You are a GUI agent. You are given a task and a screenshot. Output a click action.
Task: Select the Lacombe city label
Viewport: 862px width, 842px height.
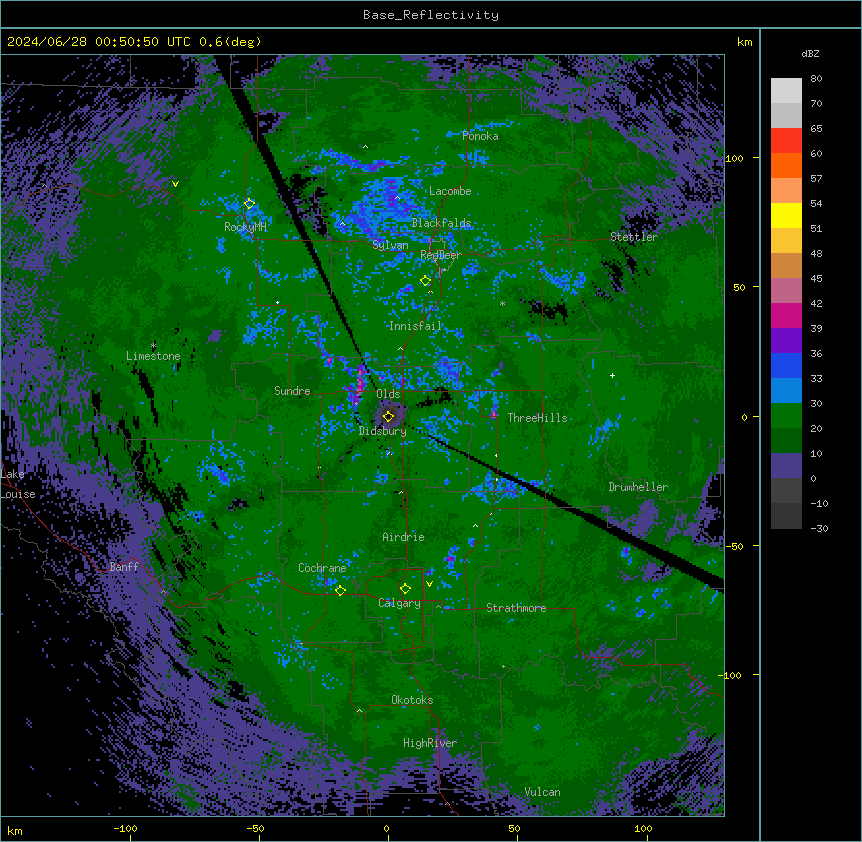(x=450, y=191)
